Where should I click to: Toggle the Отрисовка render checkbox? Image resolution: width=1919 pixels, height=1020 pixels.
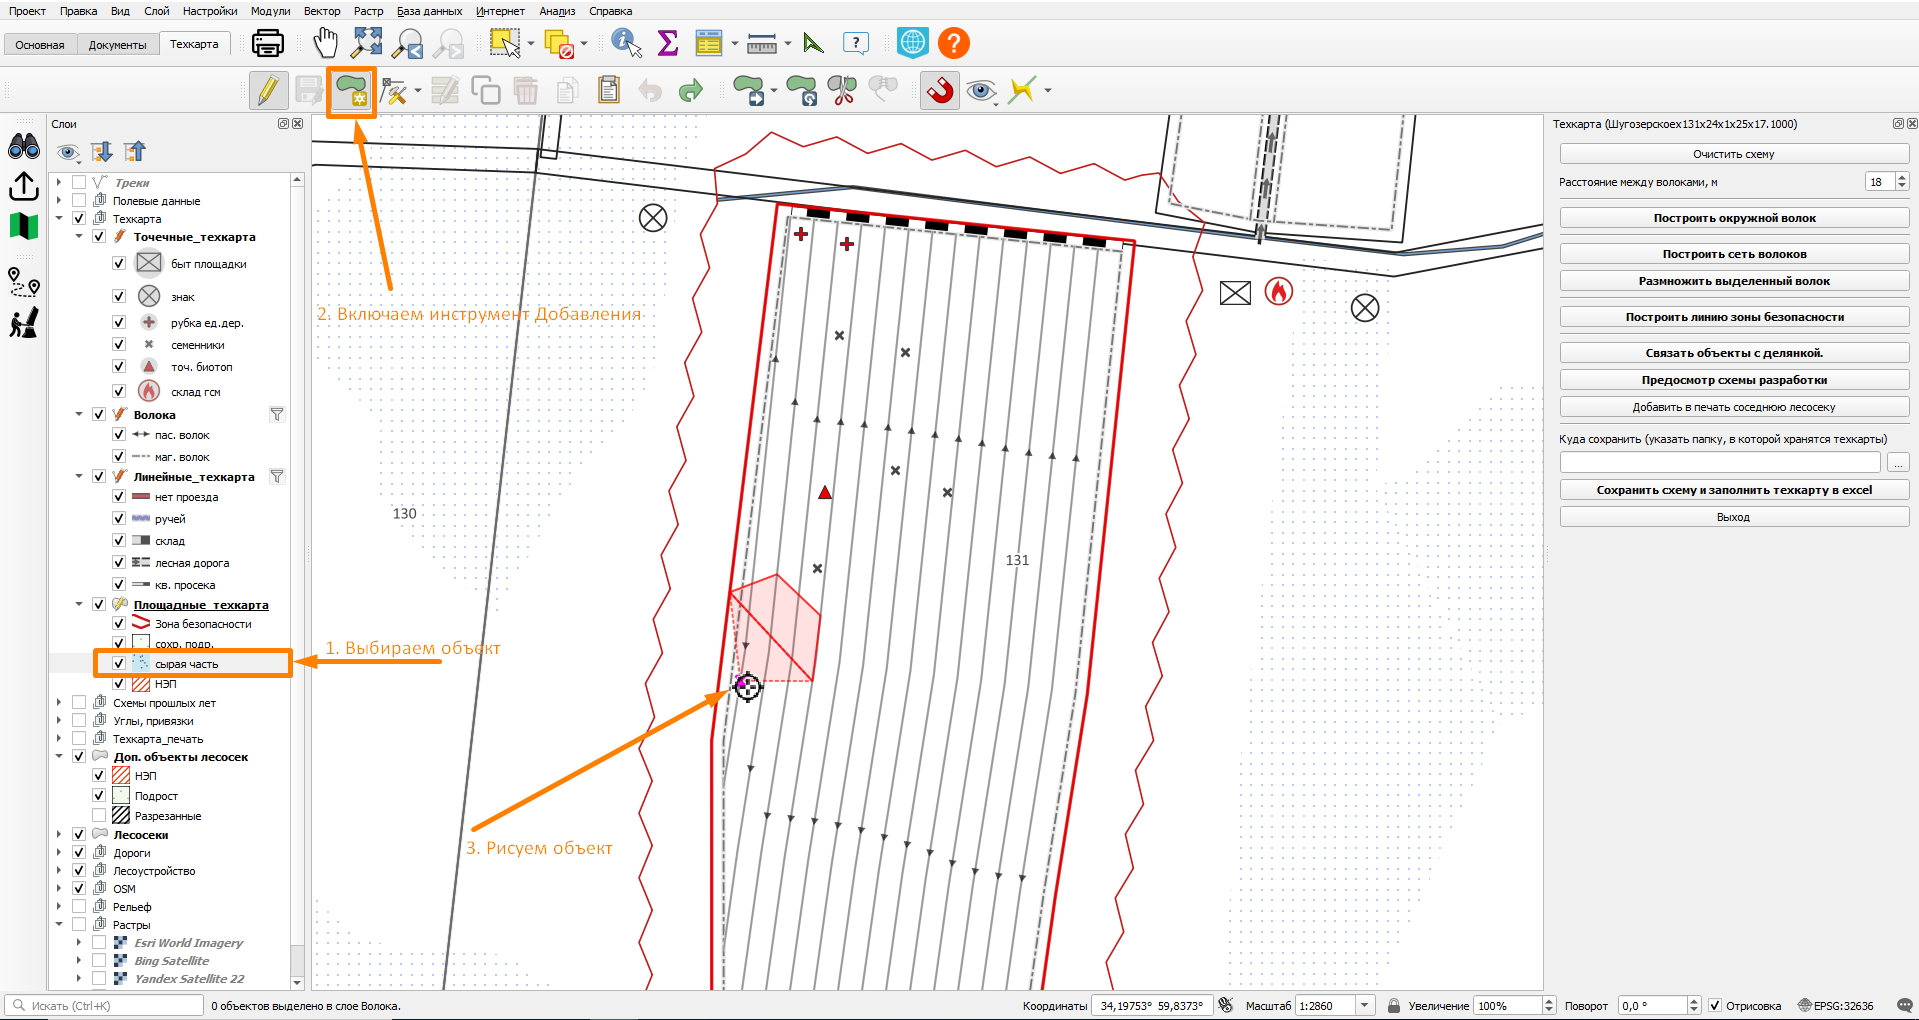click(1715, 1005)
